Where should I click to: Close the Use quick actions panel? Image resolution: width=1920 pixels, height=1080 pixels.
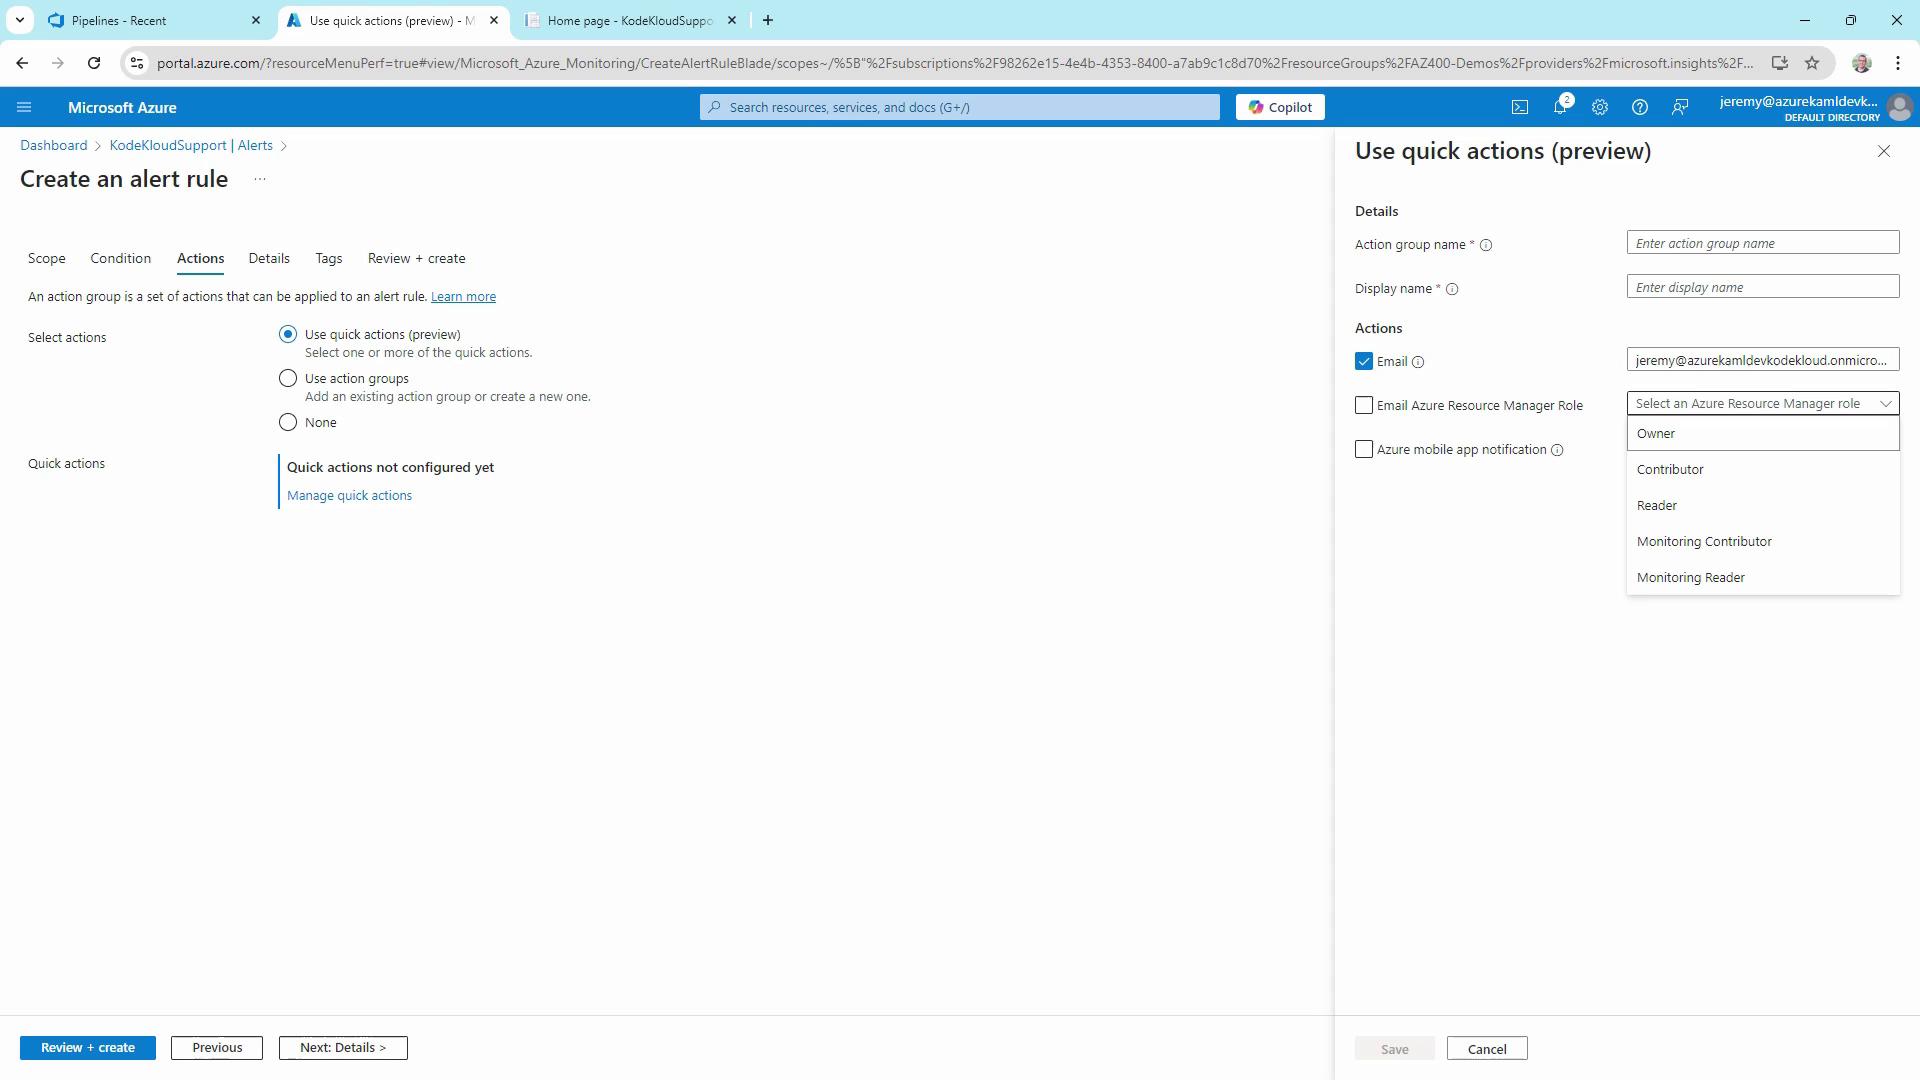[x=1884, y=151]
